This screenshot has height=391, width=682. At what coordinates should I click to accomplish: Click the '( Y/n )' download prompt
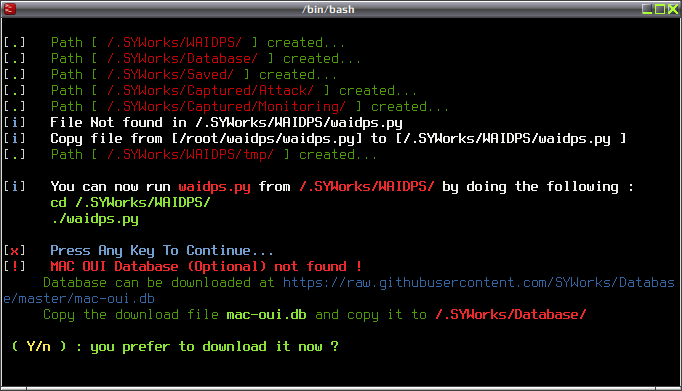tap(39, 347)
